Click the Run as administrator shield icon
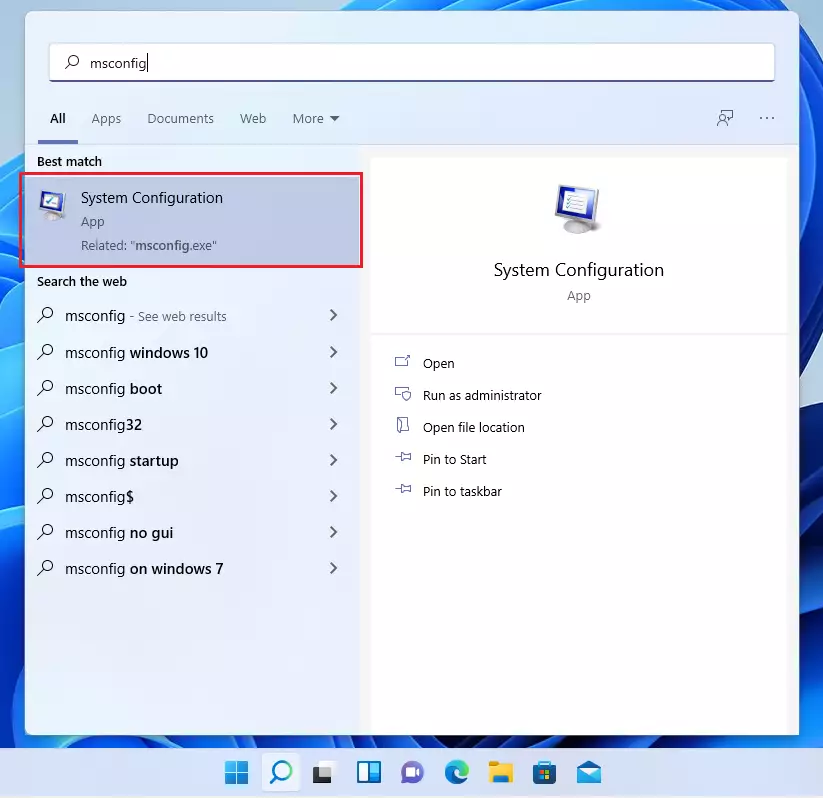 coord(403,394)
